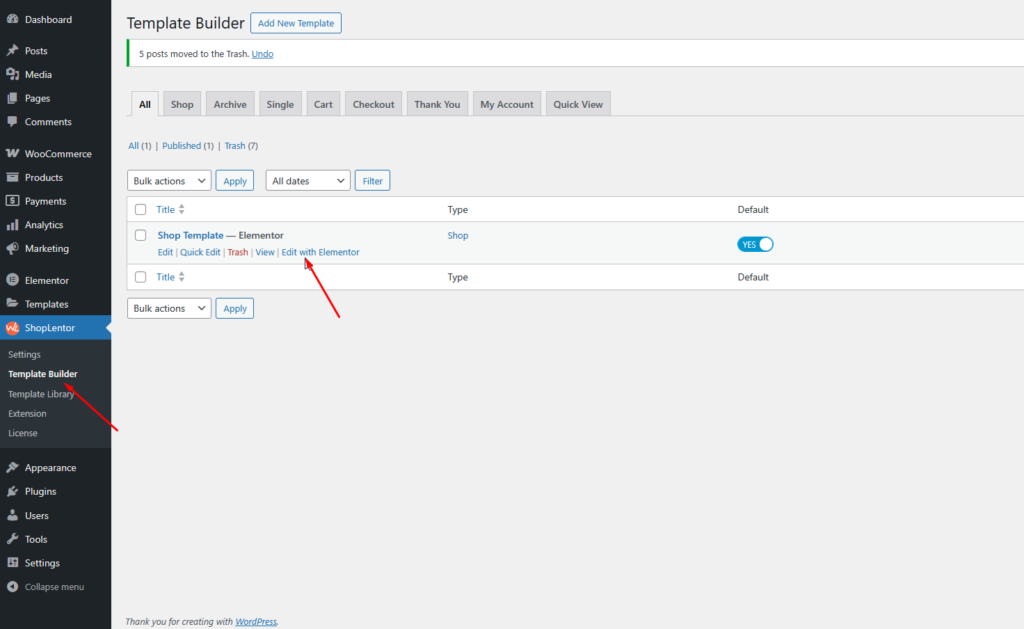Viewport: 1024px width, 629px height.
Task: Click the Tools wrench icon
Action: click(12, 539)
